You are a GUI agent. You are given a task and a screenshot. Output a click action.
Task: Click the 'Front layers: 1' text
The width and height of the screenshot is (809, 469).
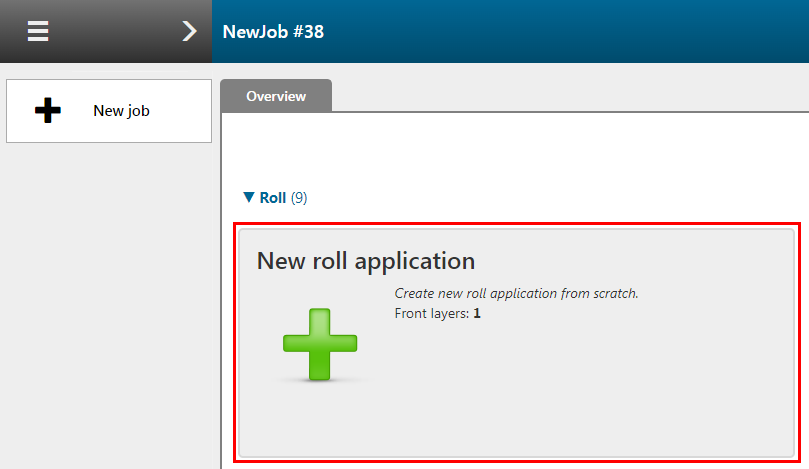tap(438, 313)
